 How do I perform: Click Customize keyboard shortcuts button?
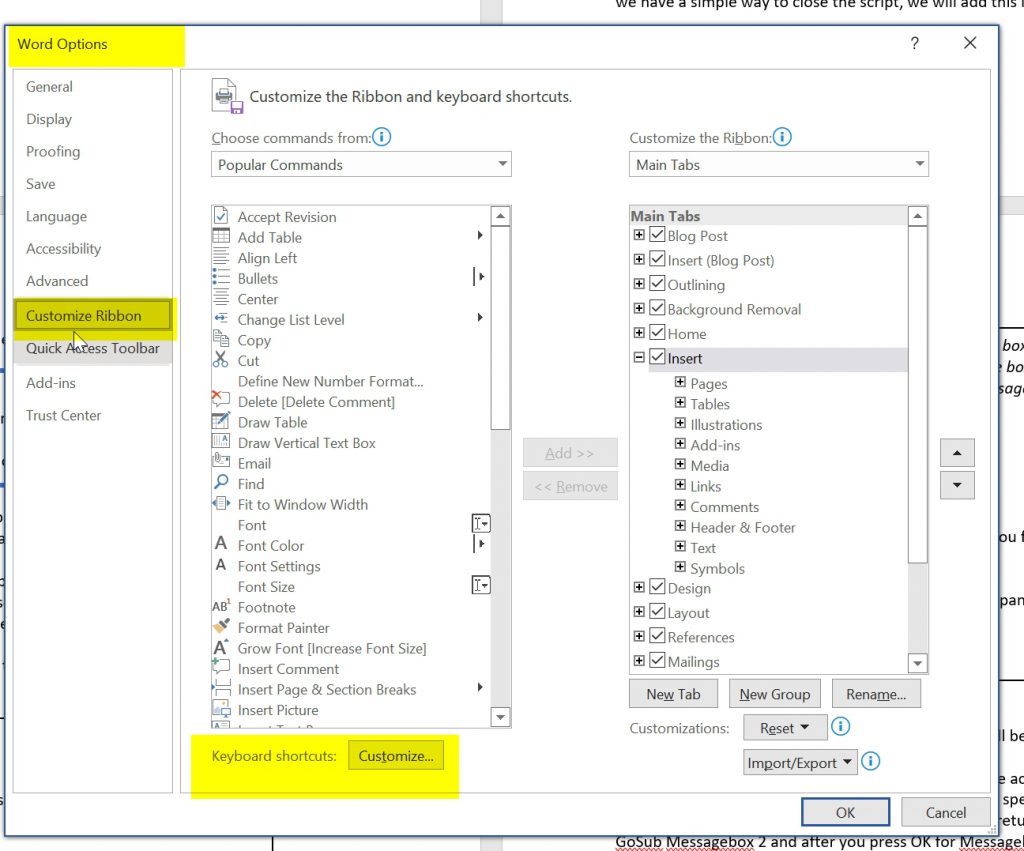(x=396, y=756)
